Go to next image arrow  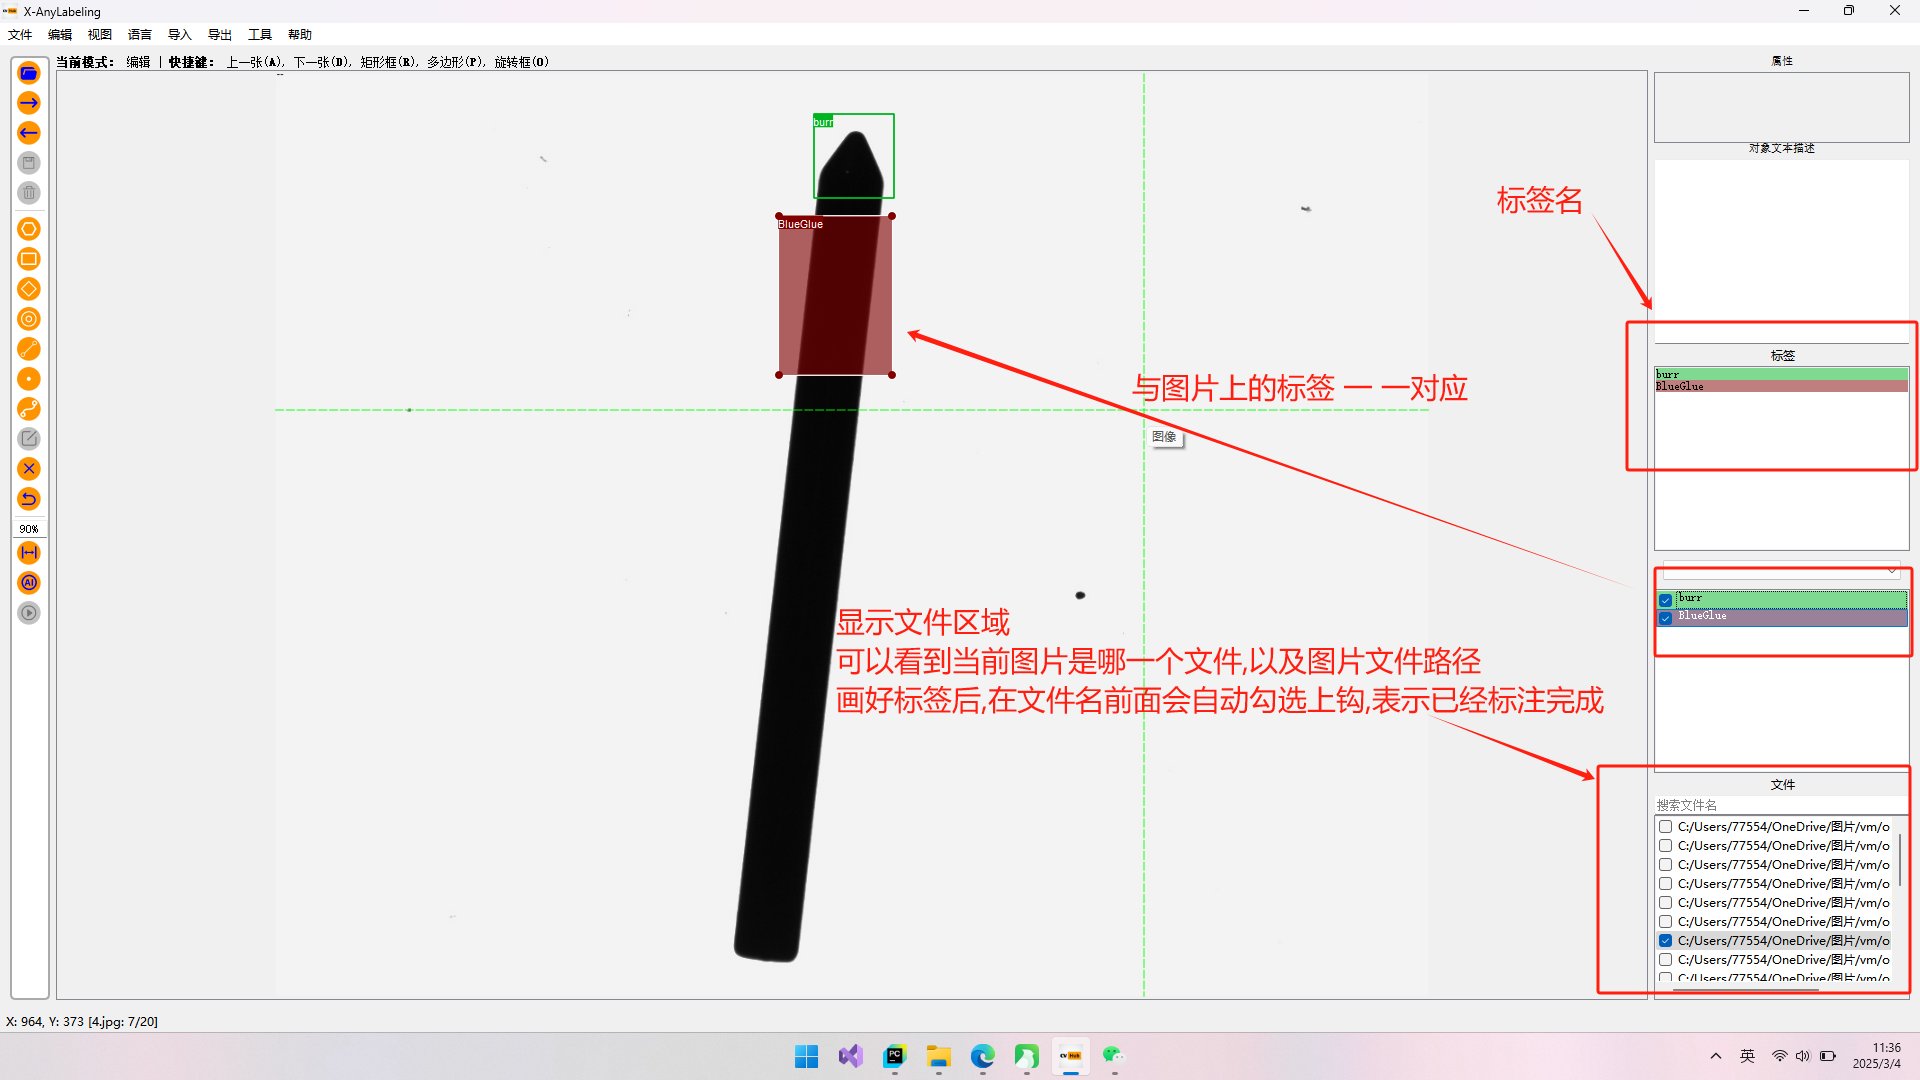(29, 103)
